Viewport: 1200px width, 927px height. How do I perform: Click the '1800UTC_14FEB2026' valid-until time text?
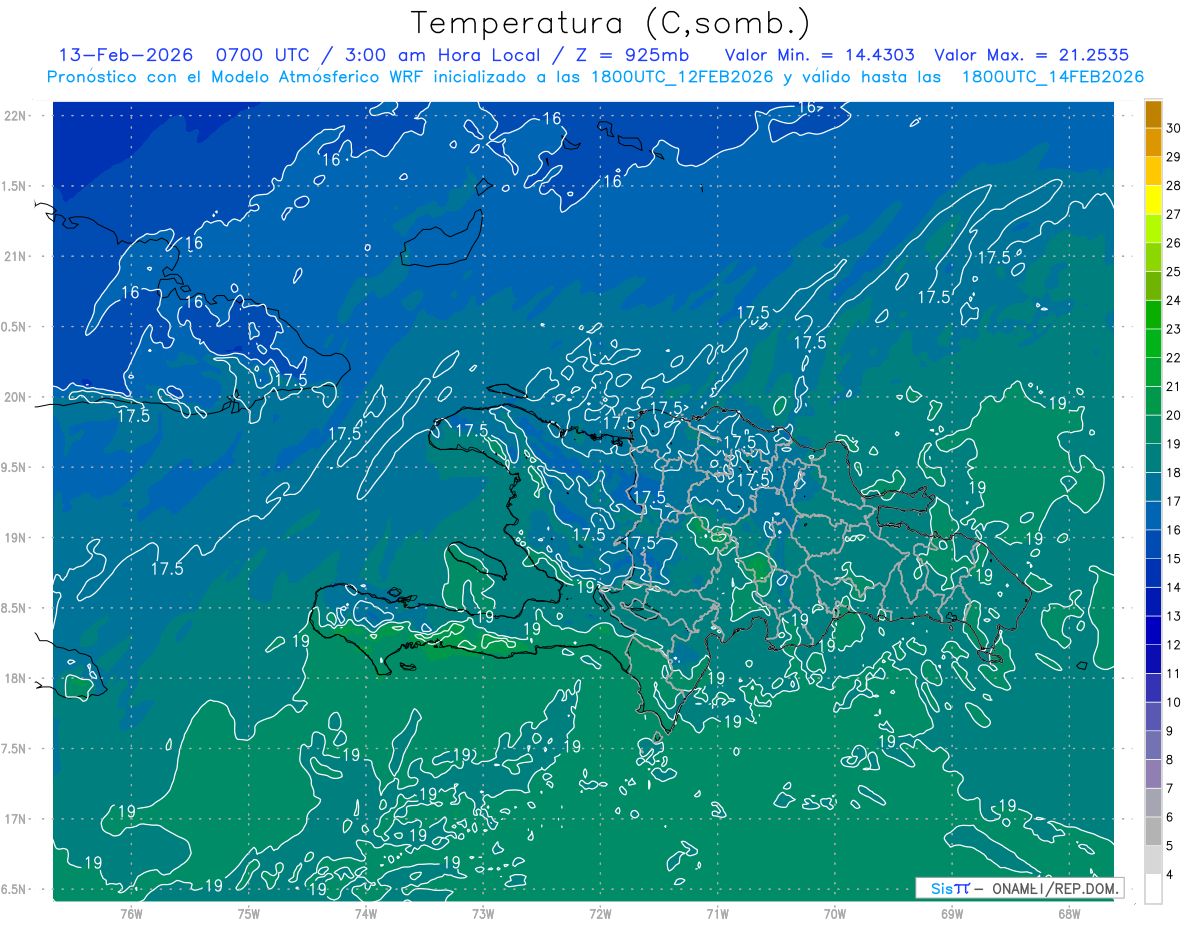[x=1052, y=77]
